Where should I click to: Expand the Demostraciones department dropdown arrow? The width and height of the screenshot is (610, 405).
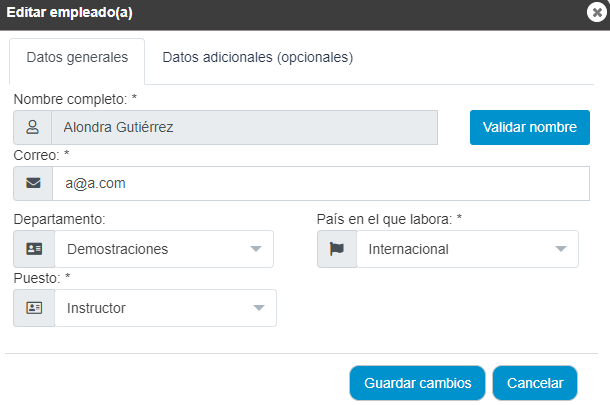(256, 249)
